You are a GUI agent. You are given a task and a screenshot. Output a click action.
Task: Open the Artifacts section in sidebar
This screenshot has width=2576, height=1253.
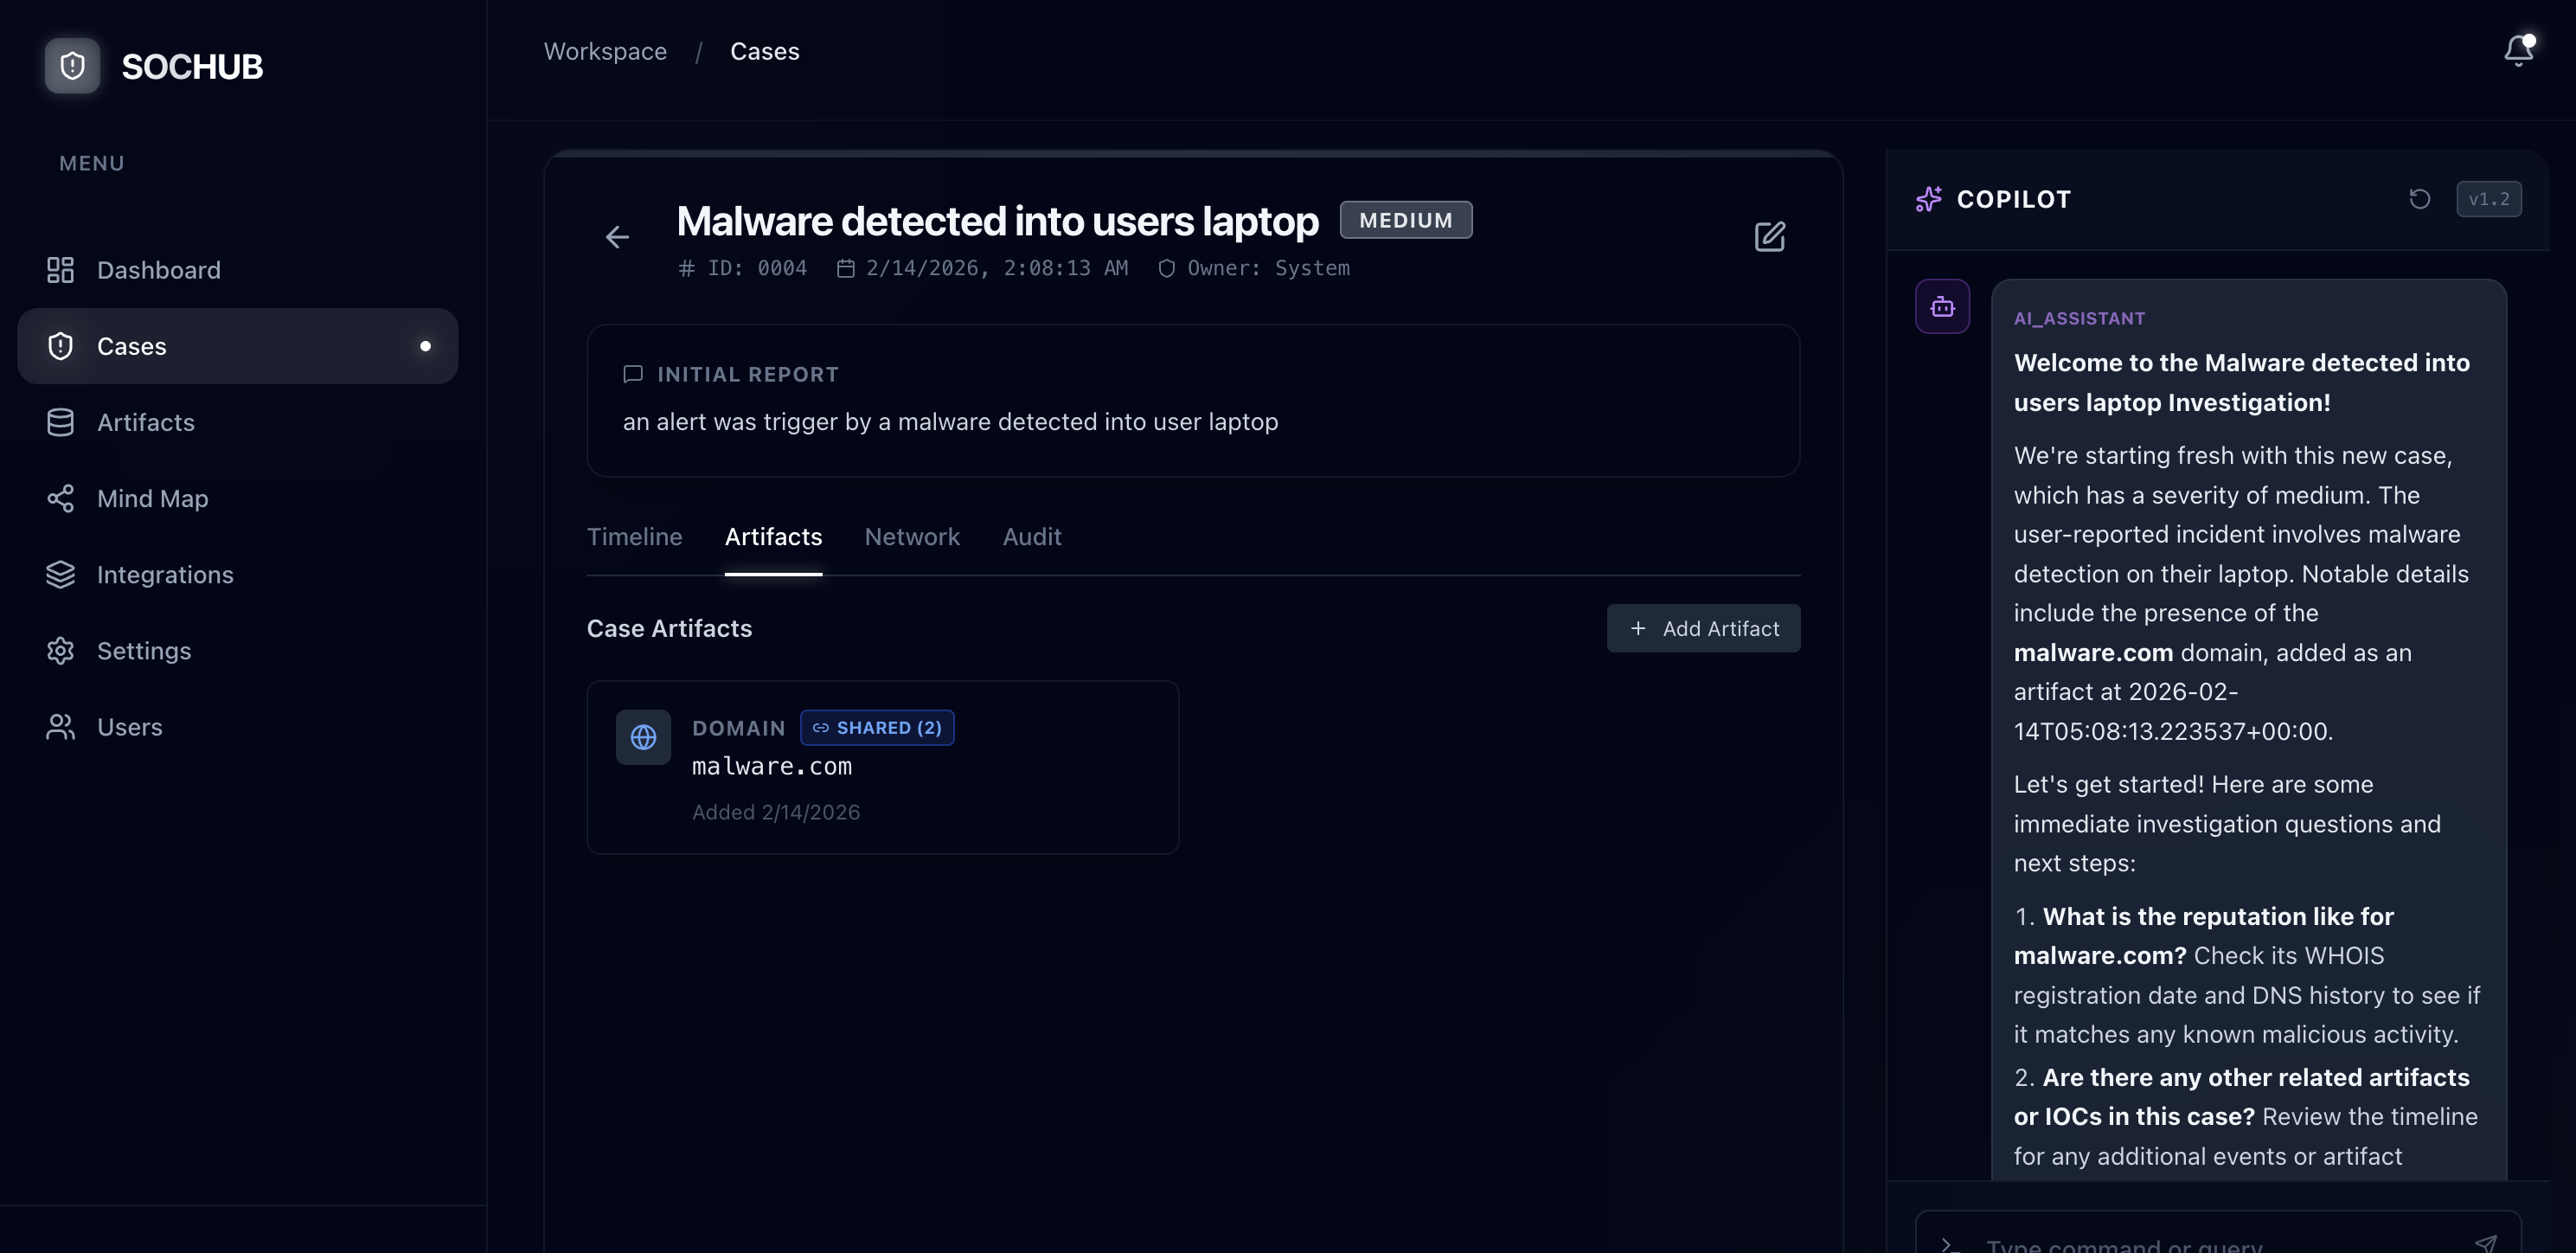pos(145,422)
